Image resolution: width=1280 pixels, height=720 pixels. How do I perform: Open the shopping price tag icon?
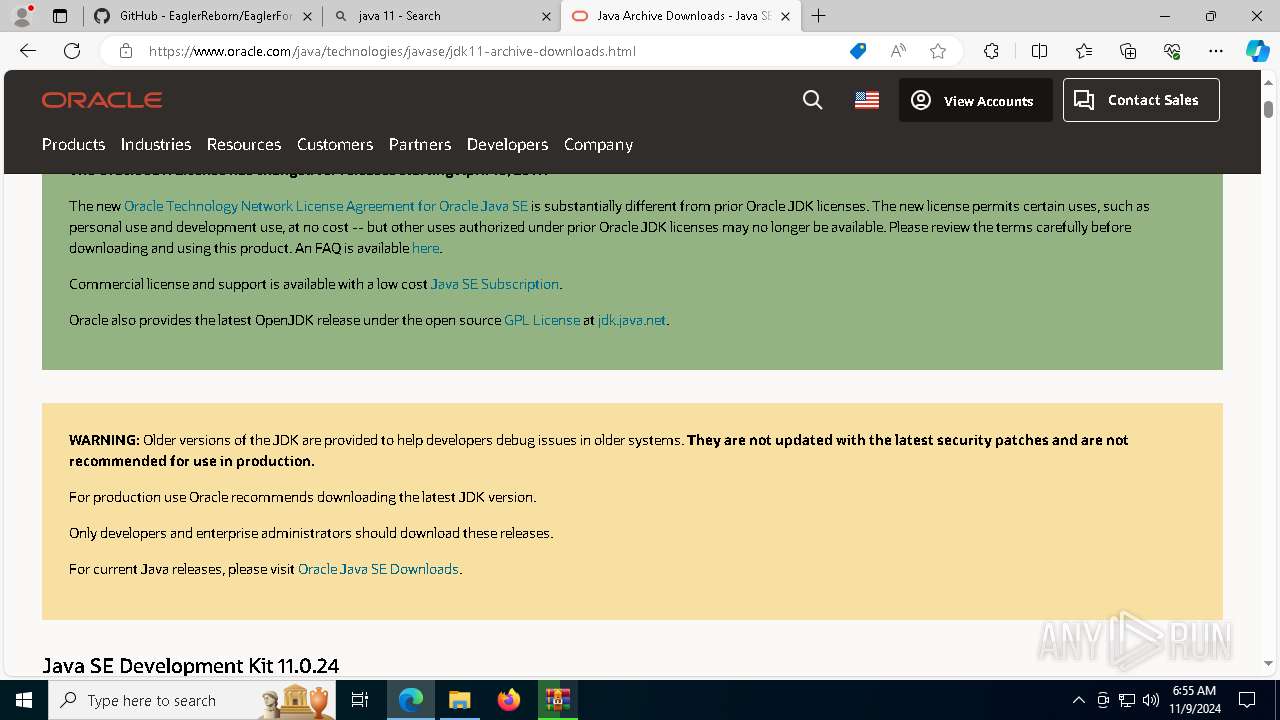pyautogui.click(x=857, y=51)
